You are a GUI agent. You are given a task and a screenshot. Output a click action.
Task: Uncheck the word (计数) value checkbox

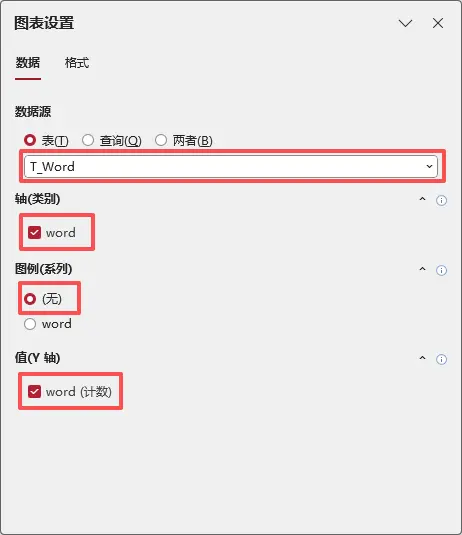[x=34, y=391]
